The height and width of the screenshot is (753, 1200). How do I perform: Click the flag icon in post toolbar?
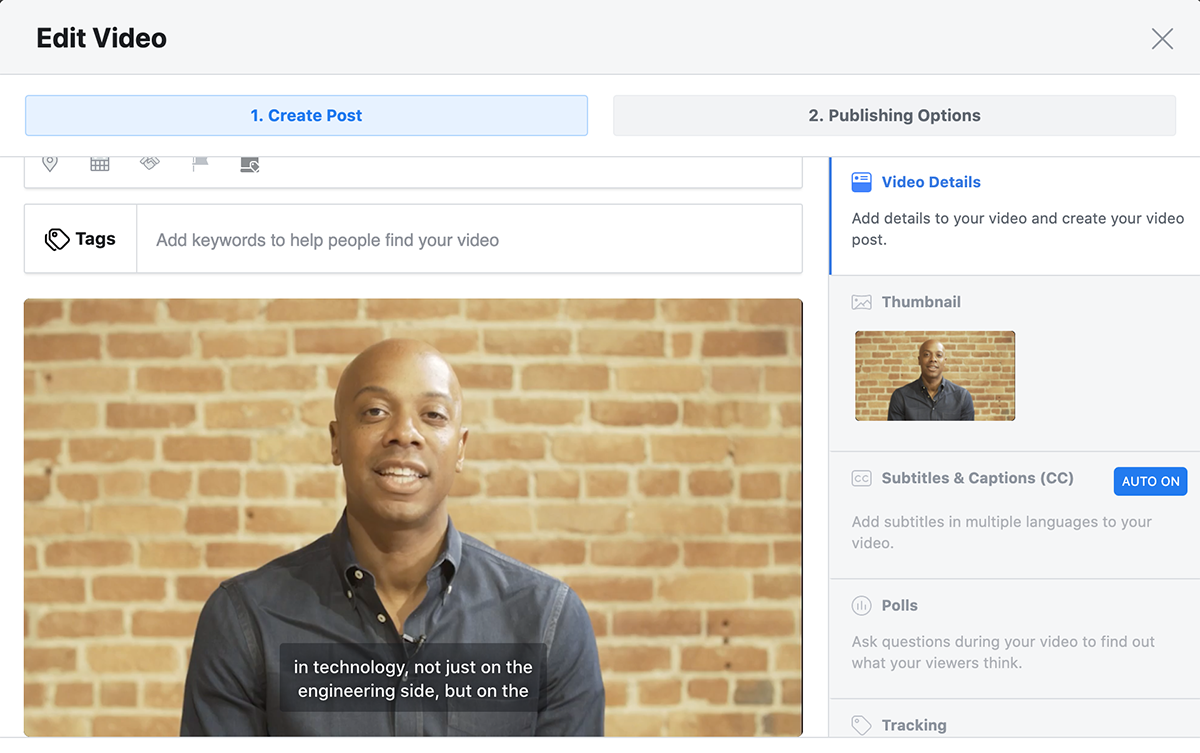click(x=200, y=164)
